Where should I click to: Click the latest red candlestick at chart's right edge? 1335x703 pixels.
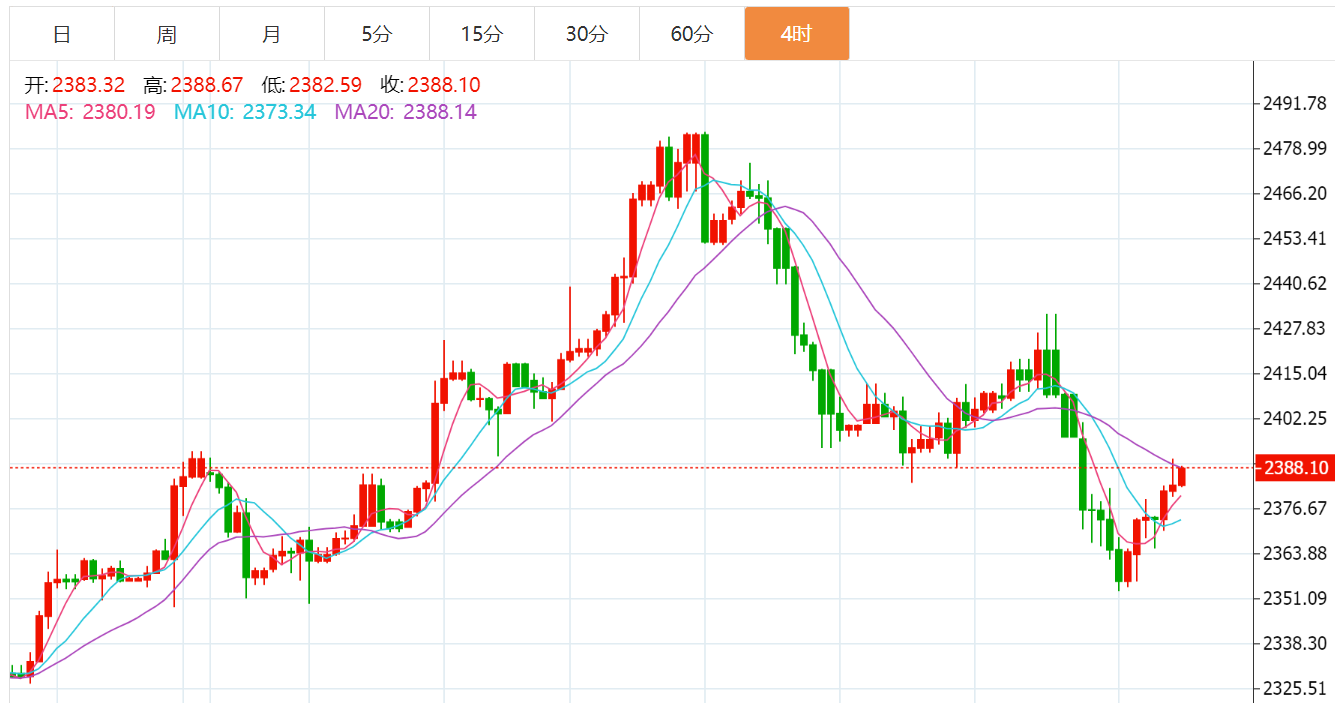[1182, 476]
